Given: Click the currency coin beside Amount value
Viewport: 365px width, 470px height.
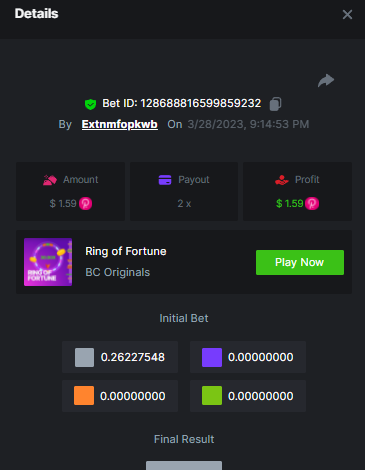Looking at the screenshot, I should pos(85,203).
